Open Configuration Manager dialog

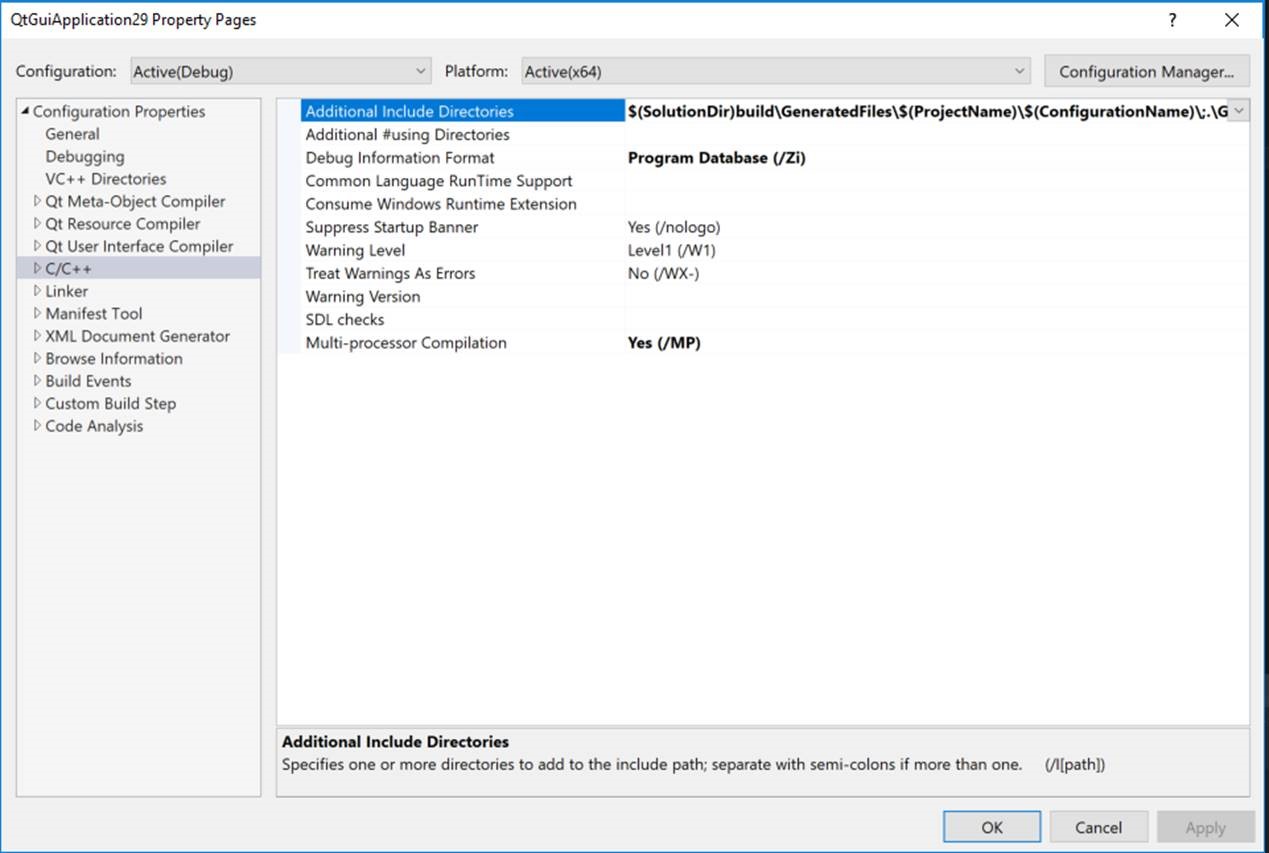pyautogui.click(x=1146, y=72)
